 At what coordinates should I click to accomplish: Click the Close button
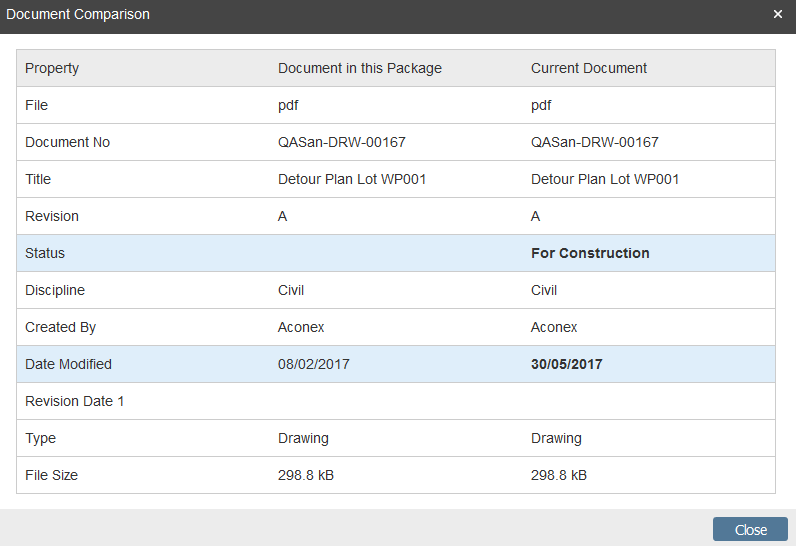coord(750,530)
